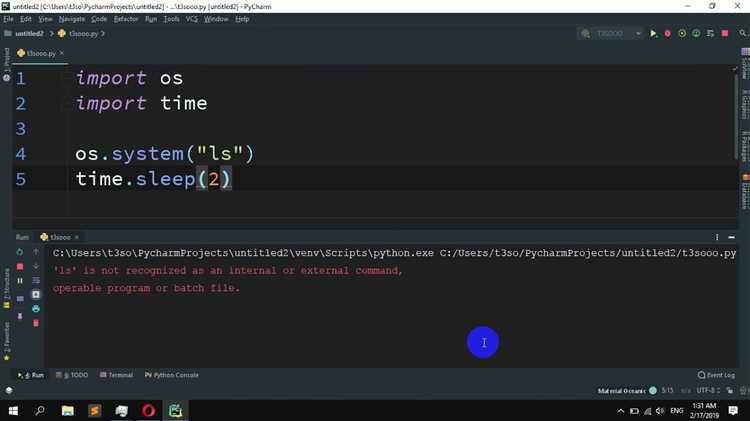750x421 pixels.
Task: Click the editor vertical scrollbar
Action: [736, 115]
